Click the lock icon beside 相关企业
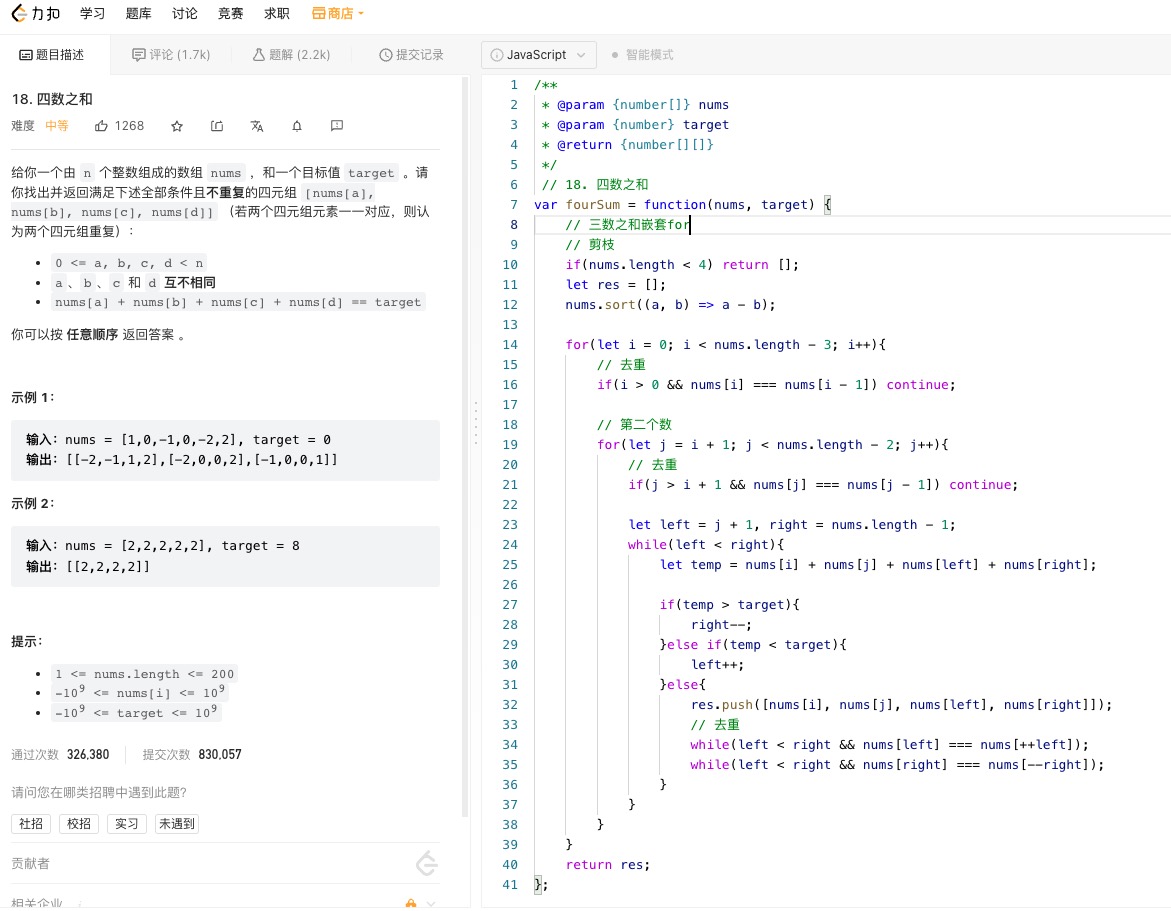This screenshot has width=1171, height=911. (x=411, y=904)
